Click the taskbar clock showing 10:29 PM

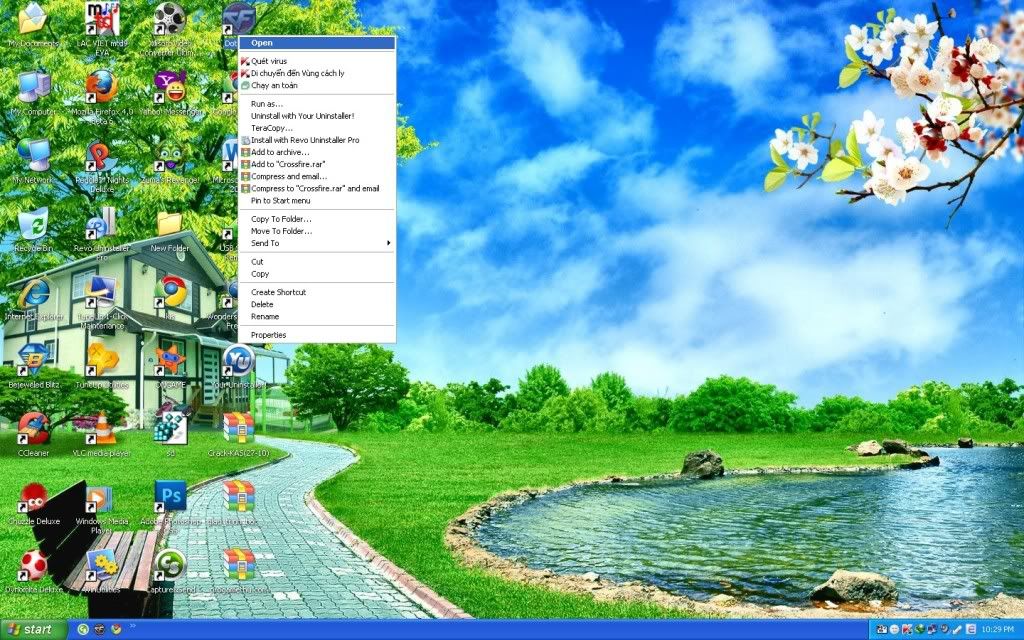997,629
